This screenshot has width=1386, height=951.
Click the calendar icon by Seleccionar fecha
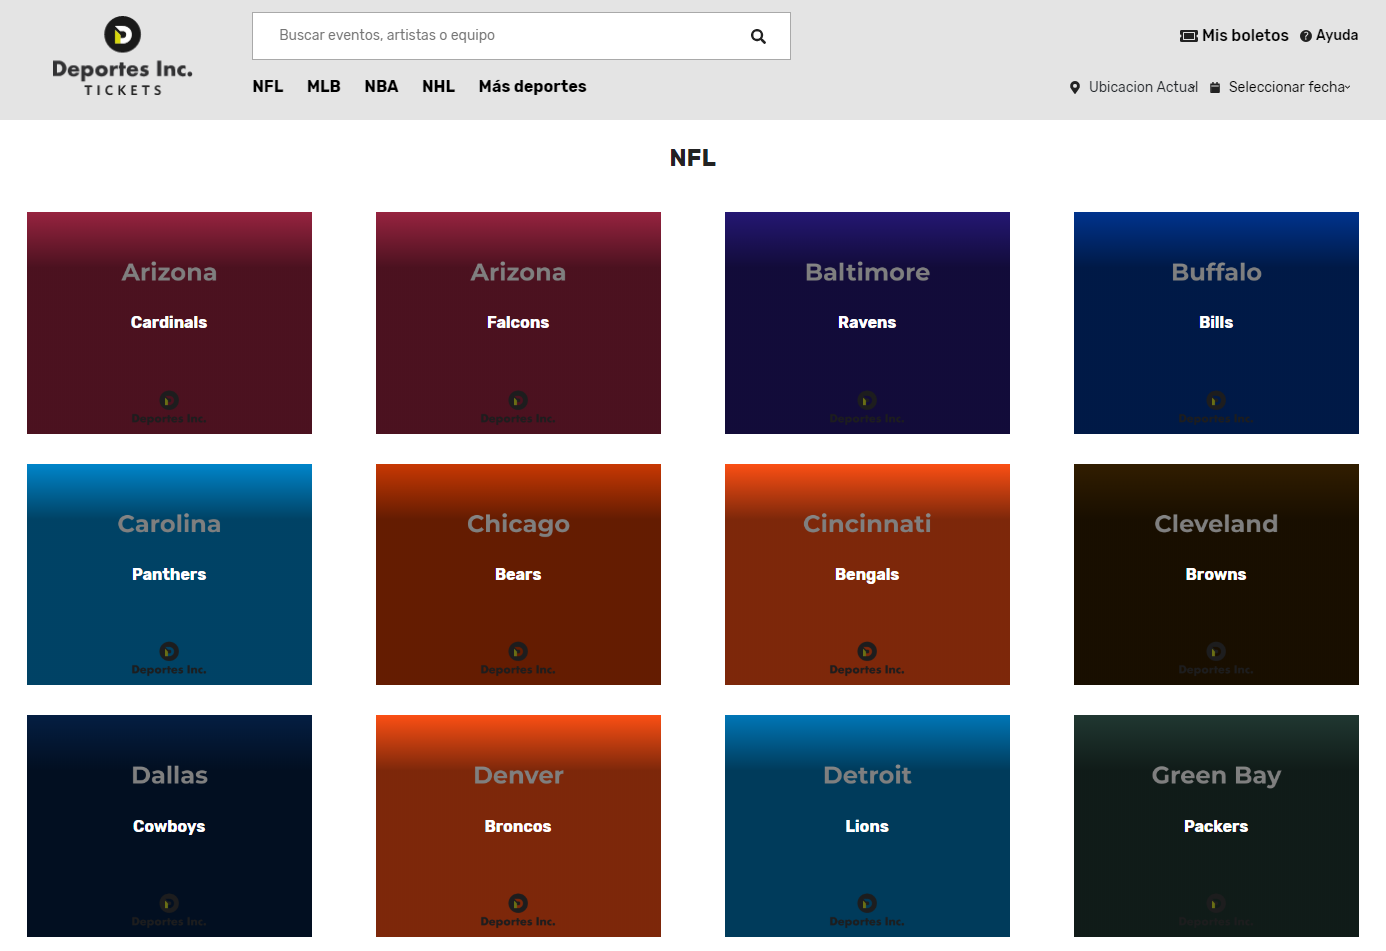(x=1215, y=88)
